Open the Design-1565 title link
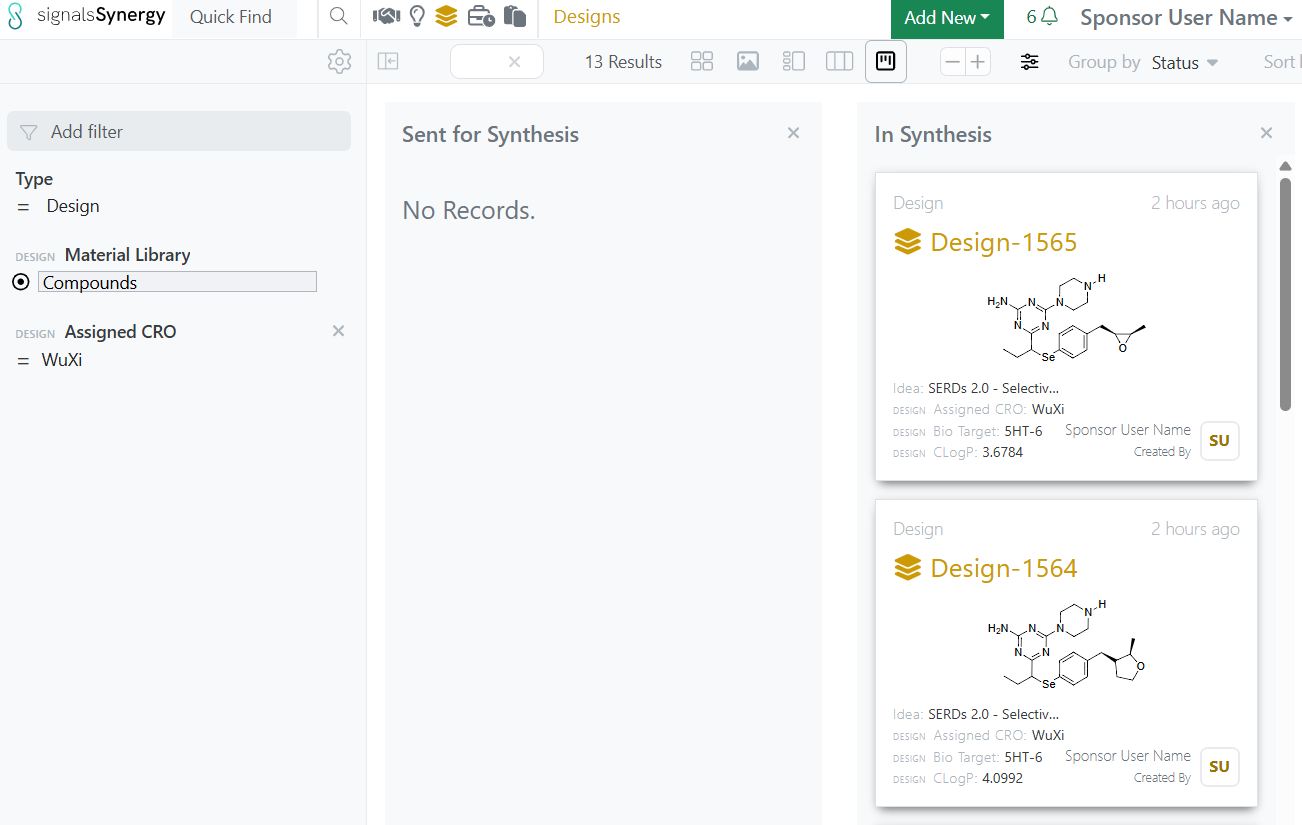Screen dimensions: 1302x825 click(1003, 242)
